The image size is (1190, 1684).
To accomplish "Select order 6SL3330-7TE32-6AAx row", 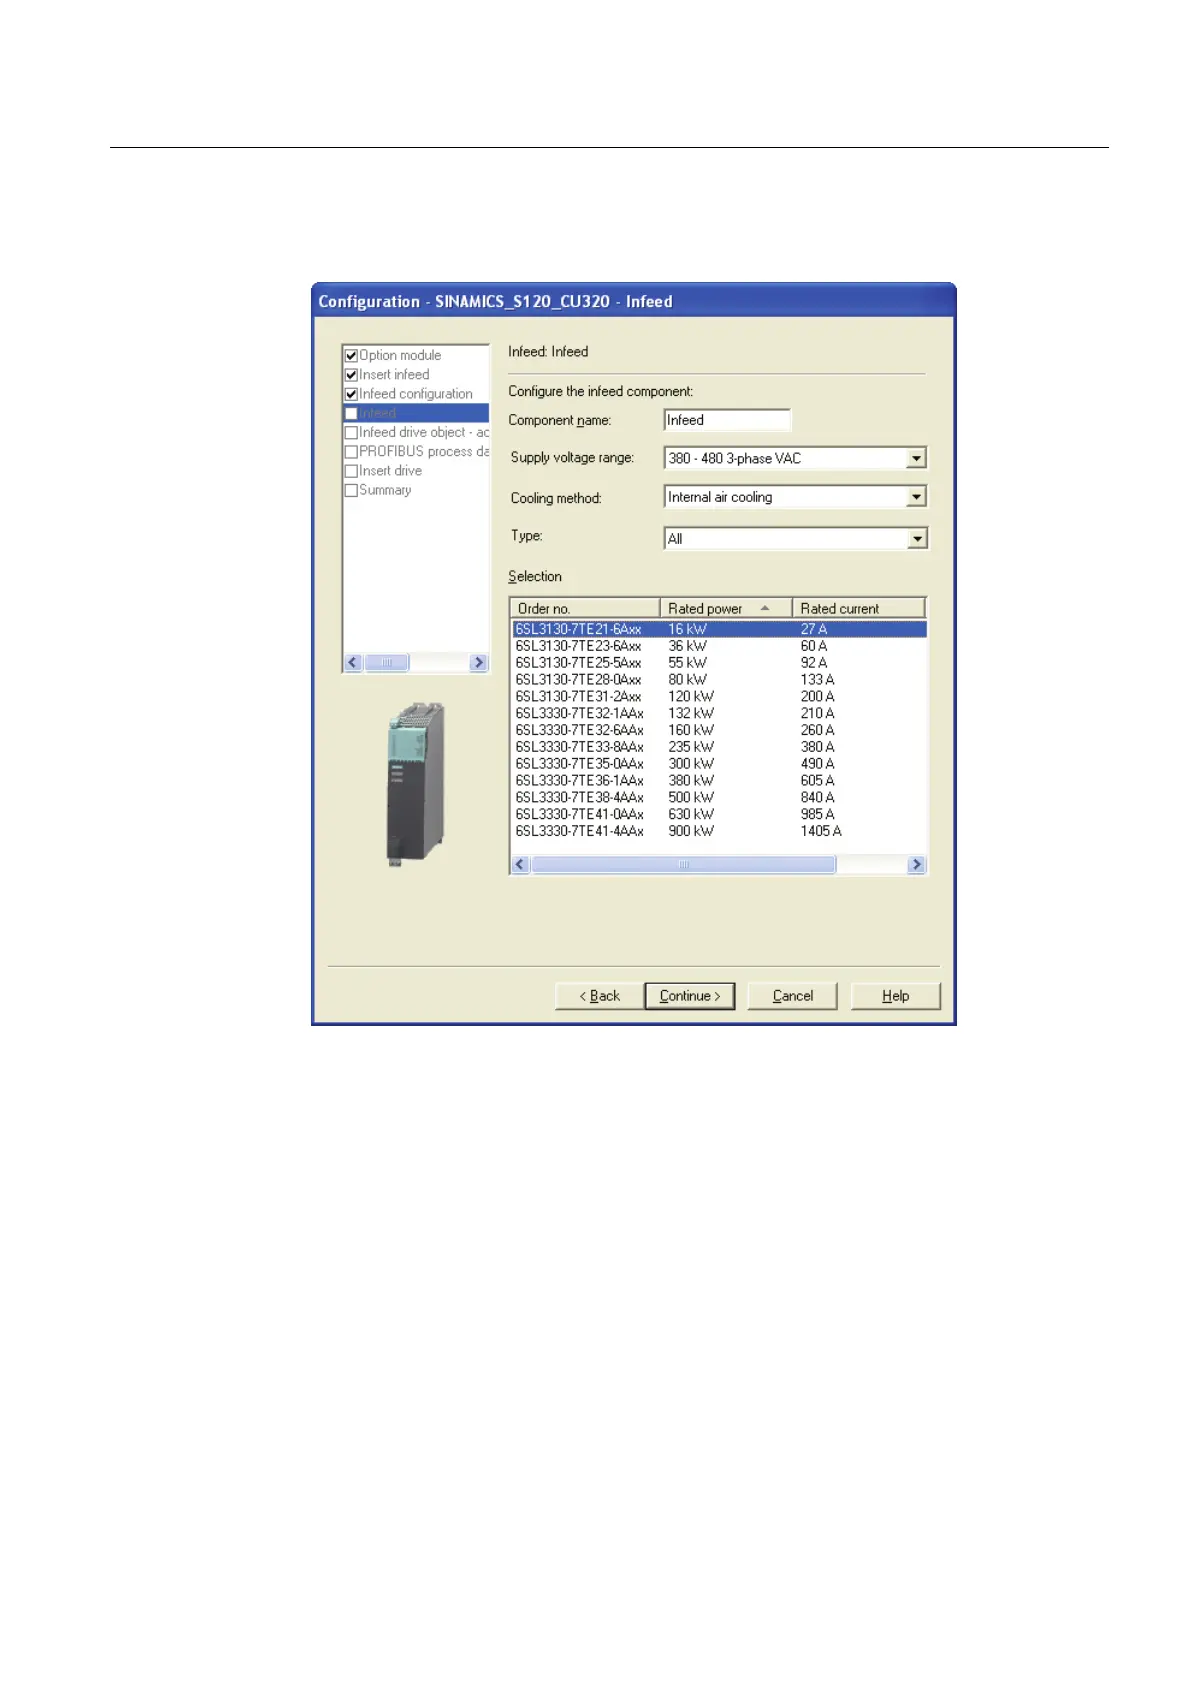I will click(719, 730).
